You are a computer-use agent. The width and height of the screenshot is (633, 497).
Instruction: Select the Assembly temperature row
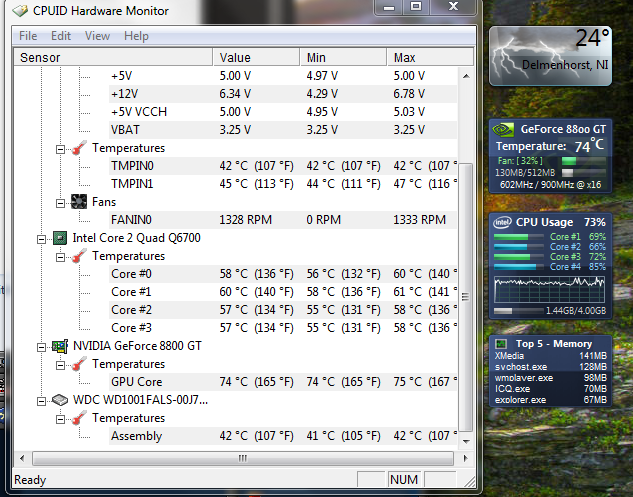point(283,436)
